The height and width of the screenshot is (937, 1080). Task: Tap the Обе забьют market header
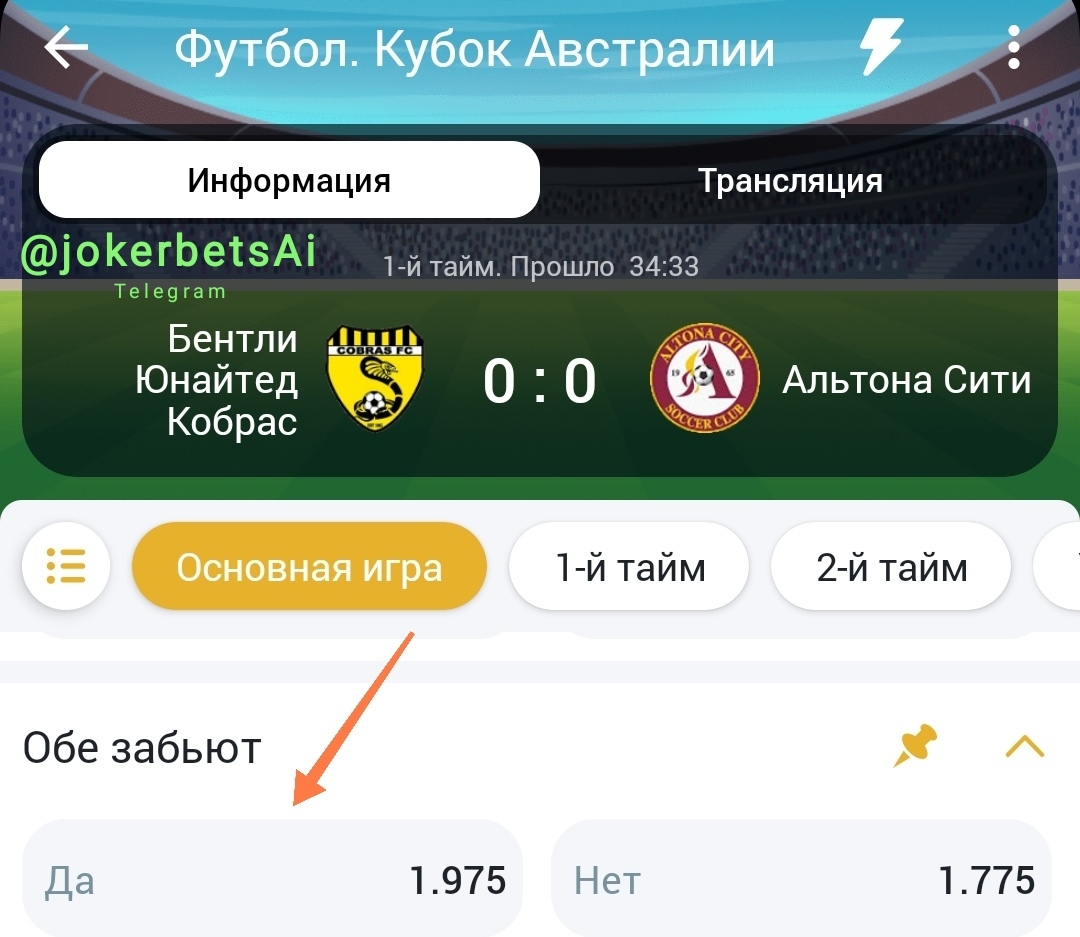(x=142, y=748)
